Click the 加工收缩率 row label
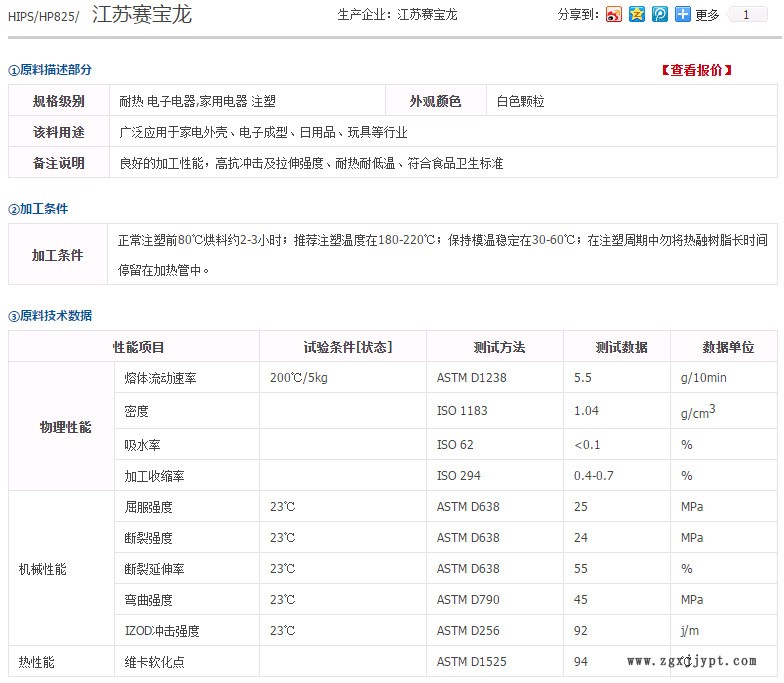The width and height of the screenshot is (784, 683). (x=154, y=476)
